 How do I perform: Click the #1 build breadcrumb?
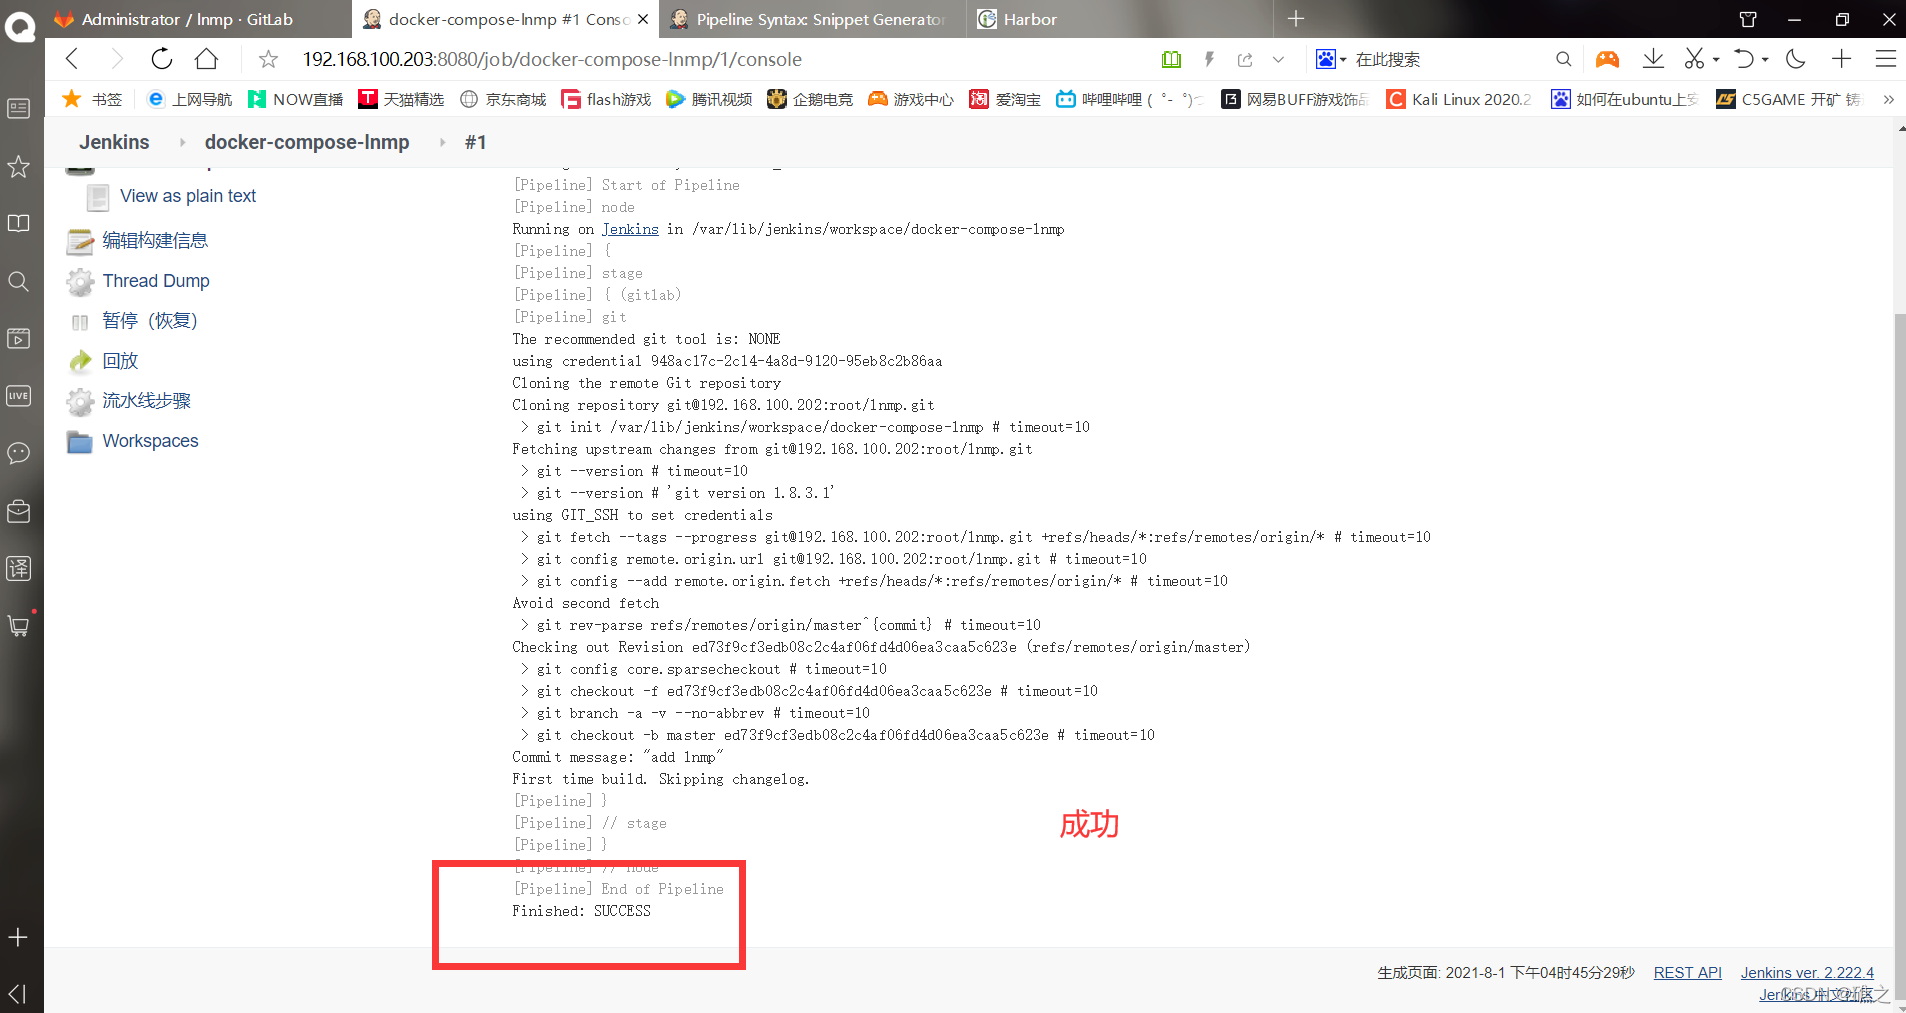pyautogui.click(x=476, y=142)
